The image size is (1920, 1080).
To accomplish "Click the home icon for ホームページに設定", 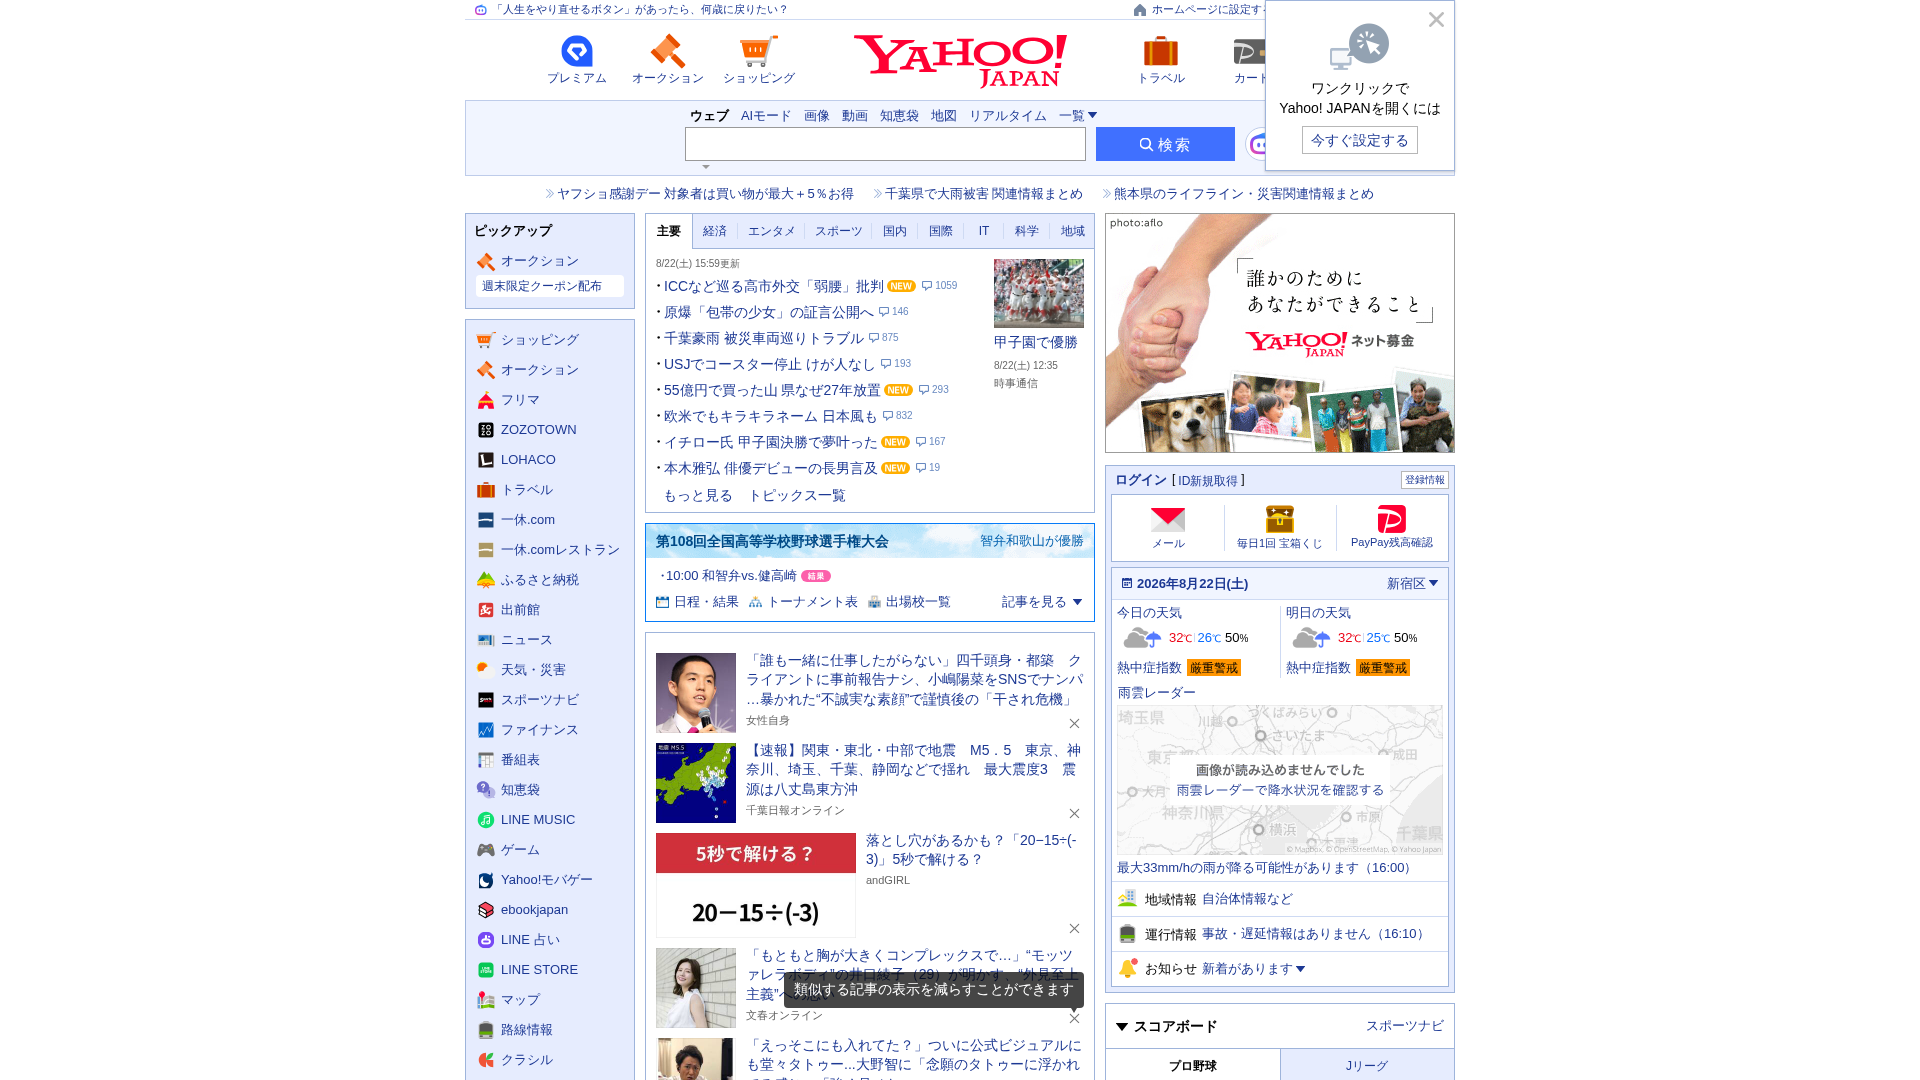I will click(1140, 10).
